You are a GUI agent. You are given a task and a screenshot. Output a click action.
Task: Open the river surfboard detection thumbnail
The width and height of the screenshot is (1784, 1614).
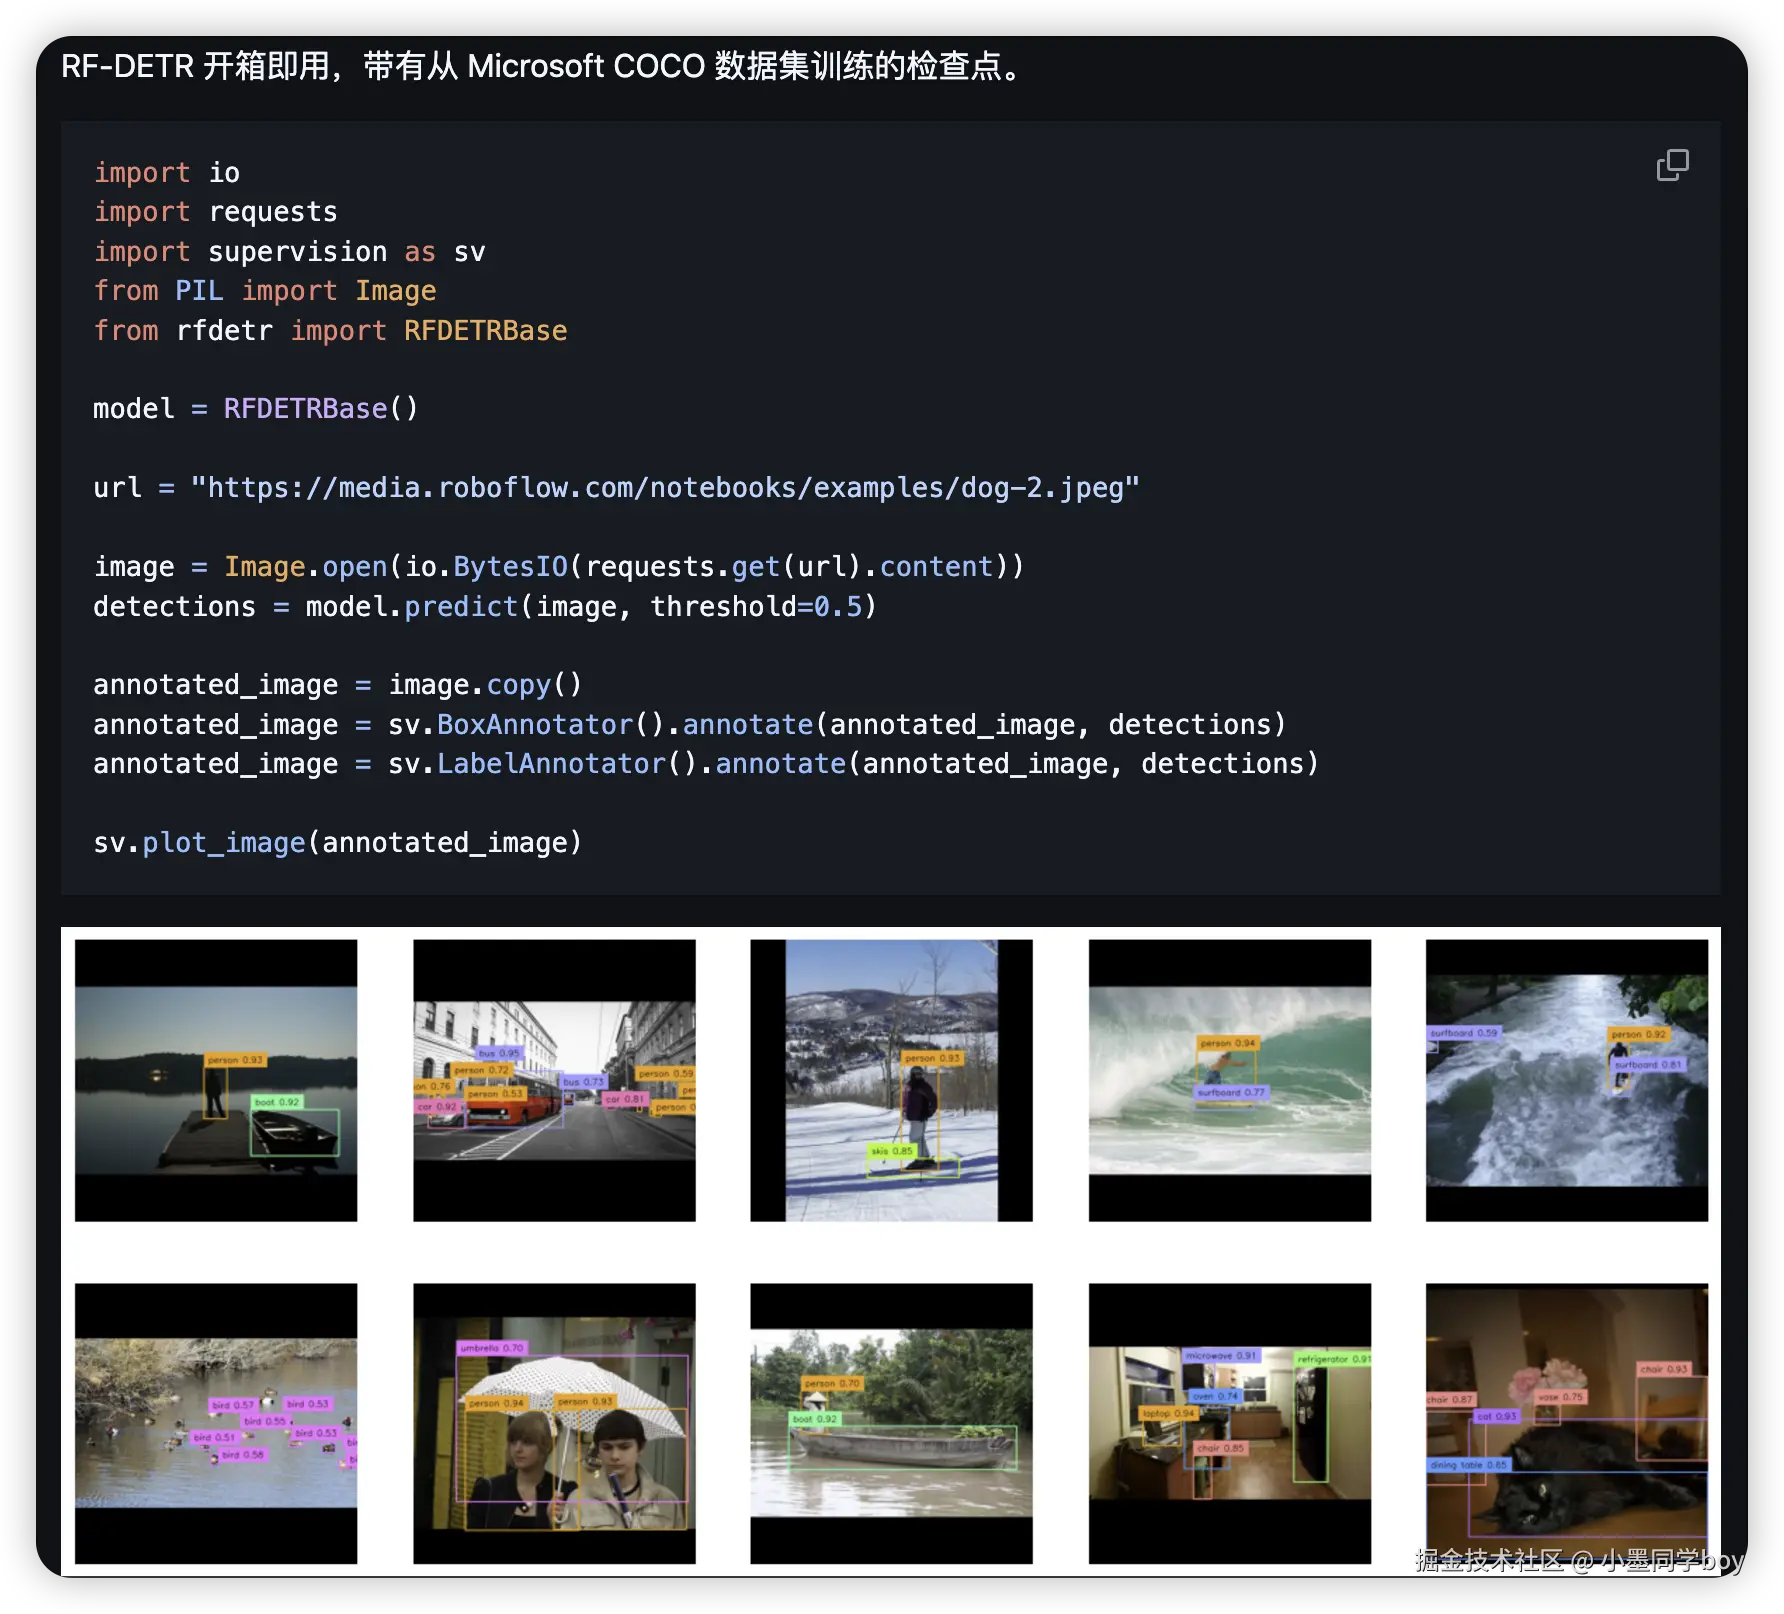point(1567,1080)
